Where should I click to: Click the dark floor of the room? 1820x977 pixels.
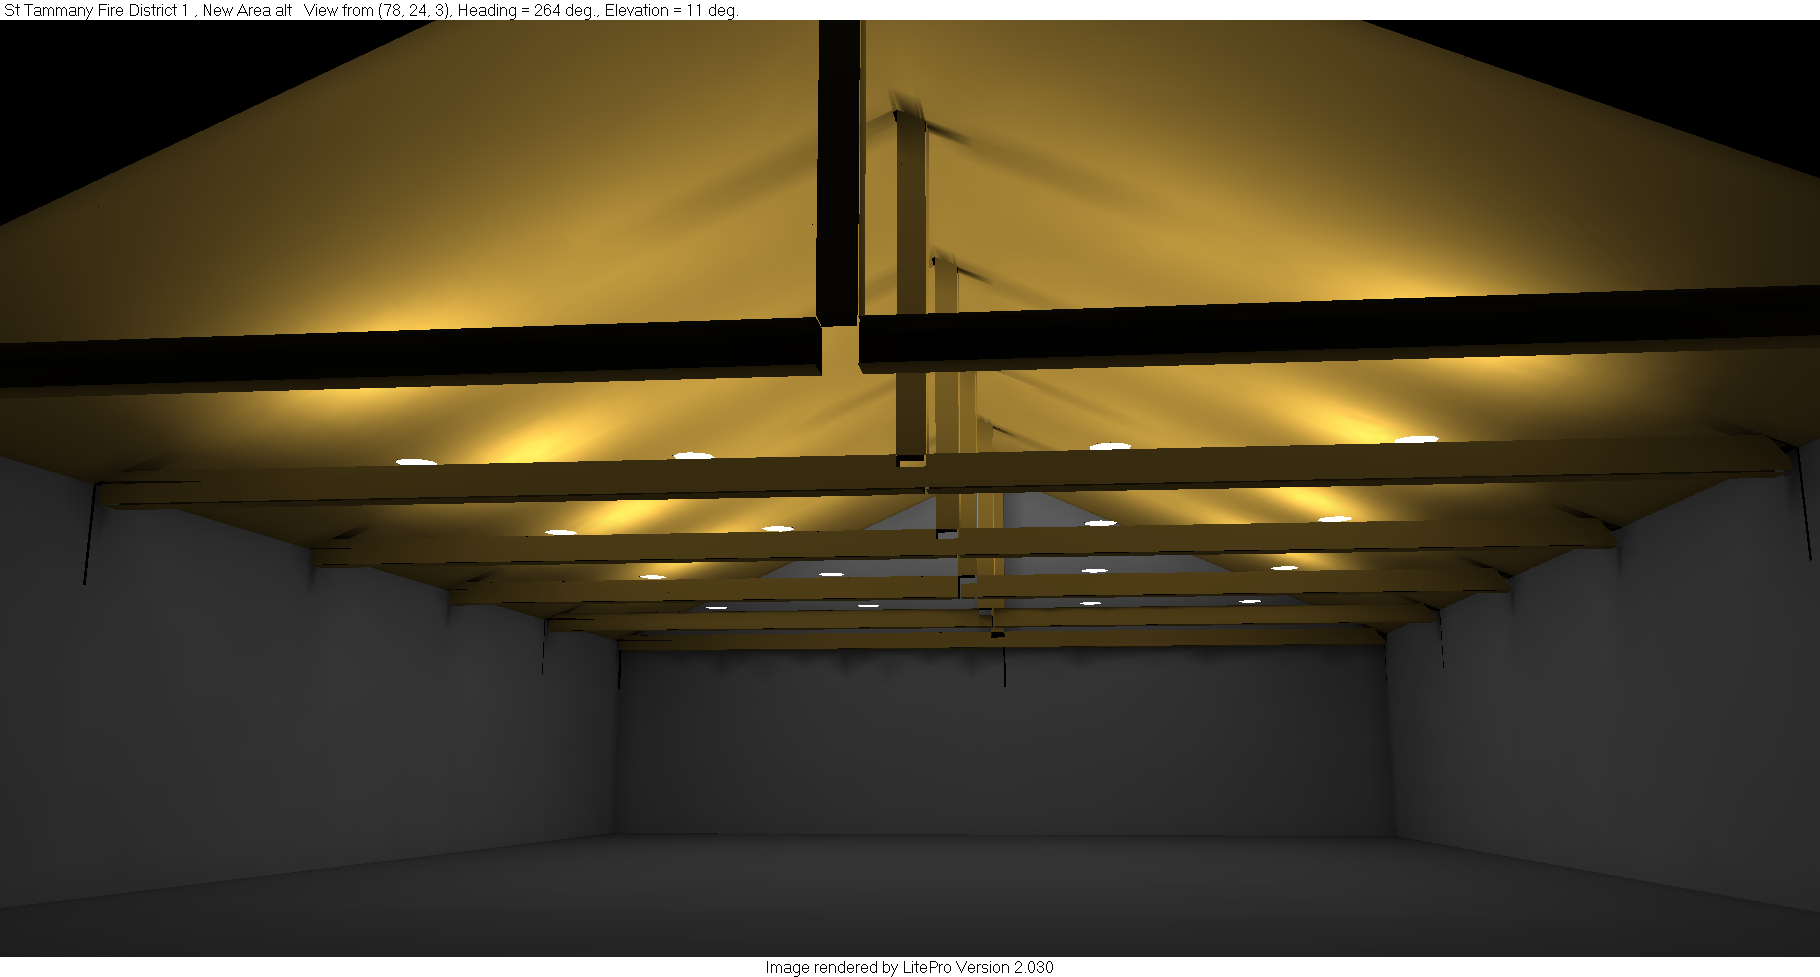coord(900,900)
